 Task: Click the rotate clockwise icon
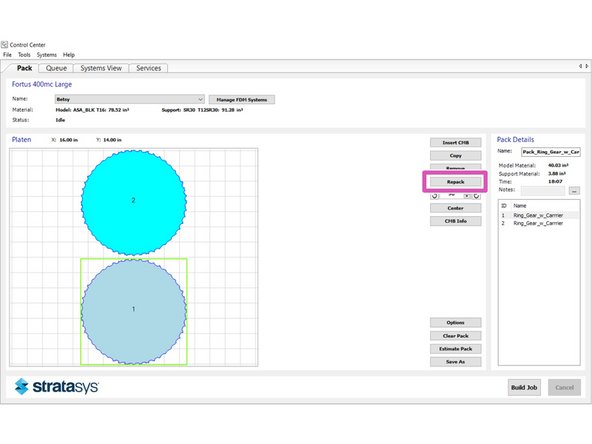[477, 196]
